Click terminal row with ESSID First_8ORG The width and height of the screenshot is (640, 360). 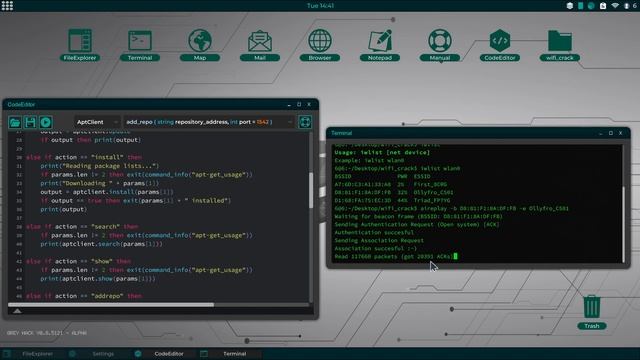click(391, 184)
